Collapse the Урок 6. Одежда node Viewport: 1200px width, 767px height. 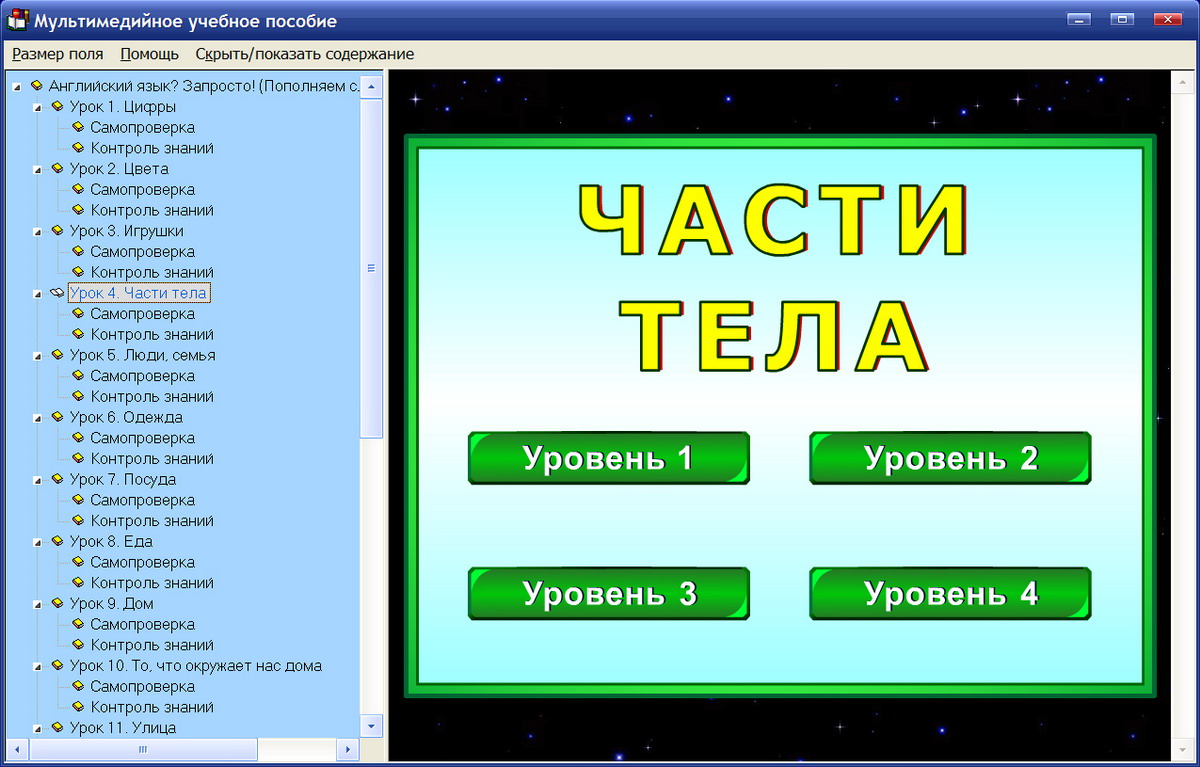38,418
